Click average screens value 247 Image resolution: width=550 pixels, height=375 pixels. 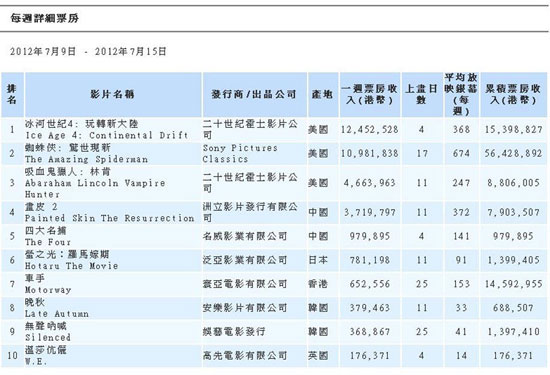[x=461, y=183]
